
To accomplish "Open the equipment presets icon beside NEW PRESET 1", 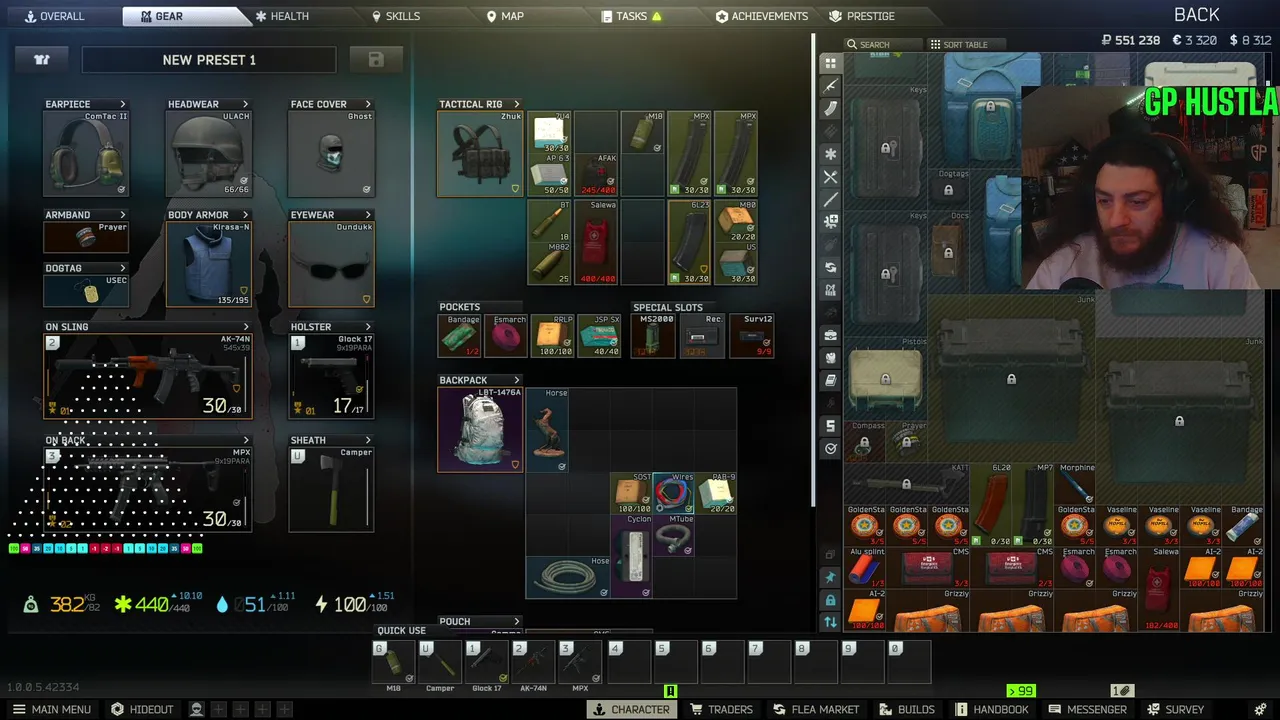I will pyautogui.click(x=42, y=60).
